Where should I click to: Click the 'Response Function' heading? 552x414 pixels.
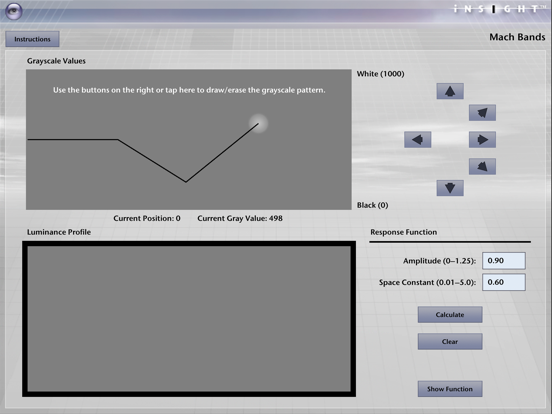coord(403,232)
